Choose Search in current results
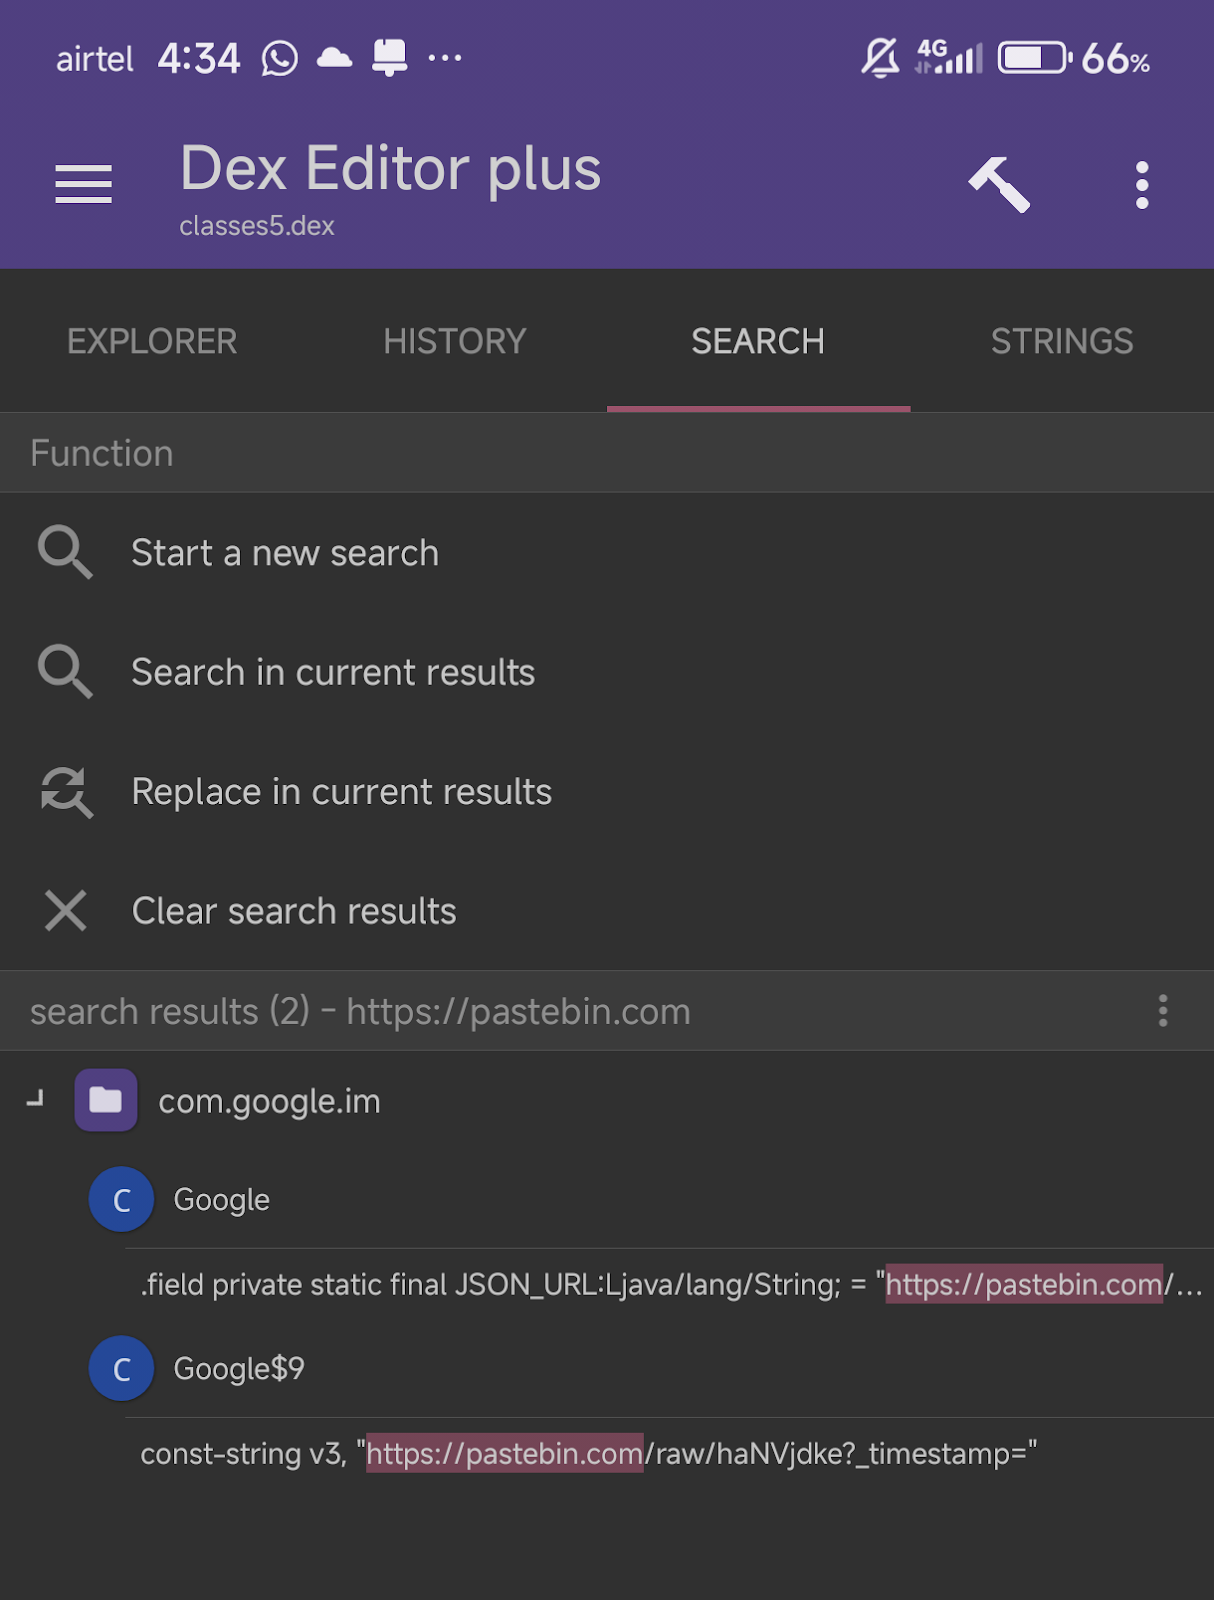This screenshot has width=1214, height=1600. tap(333, 672)
